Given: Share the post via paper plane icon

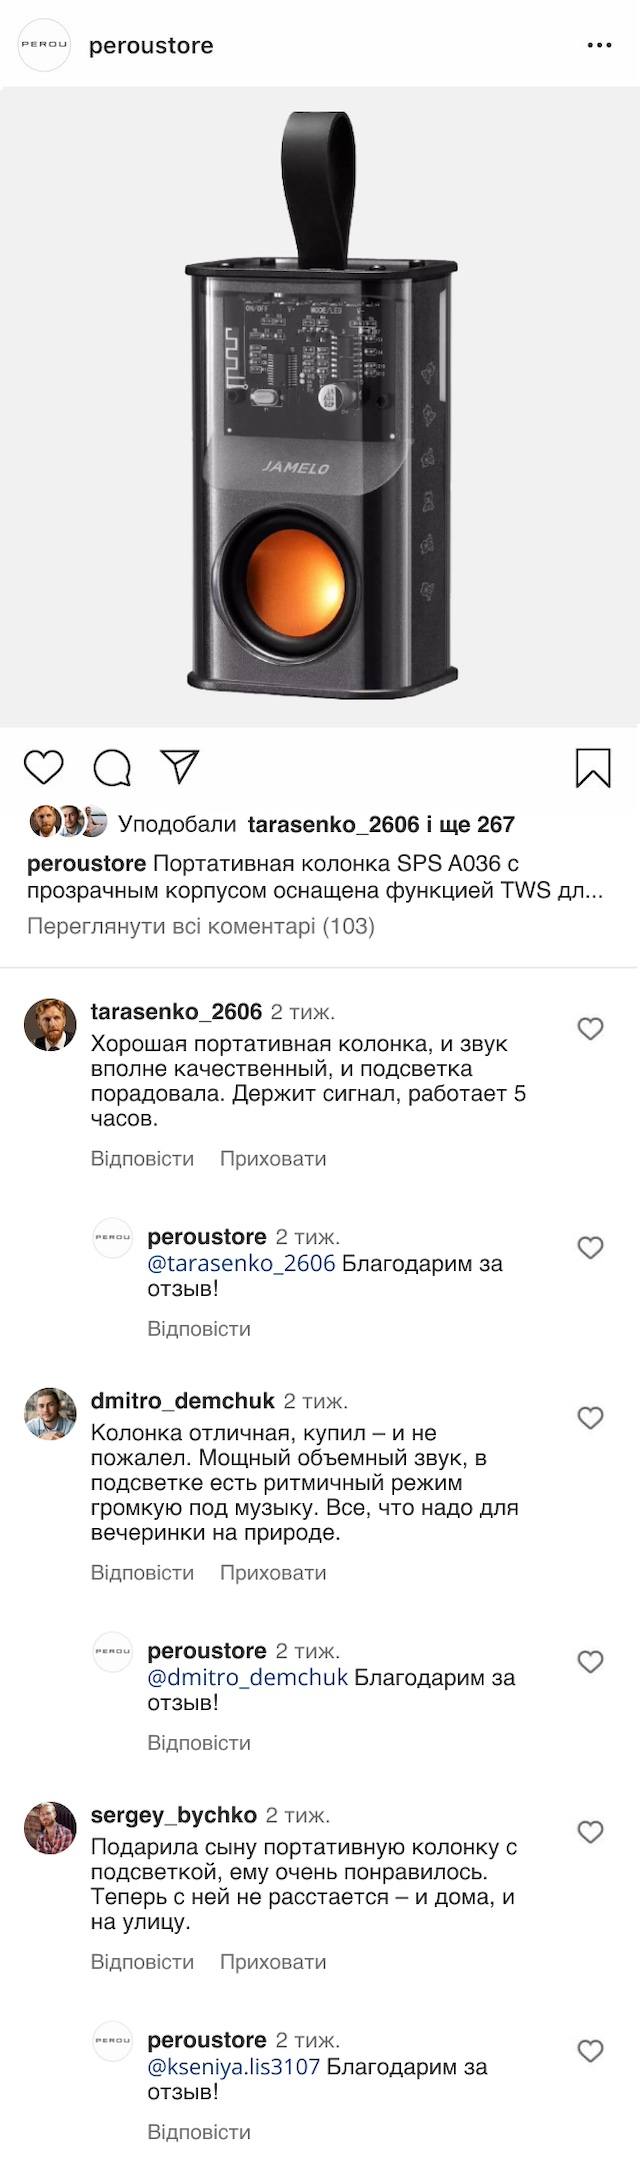Looking at the screenshot, I should tap(181, 766).
